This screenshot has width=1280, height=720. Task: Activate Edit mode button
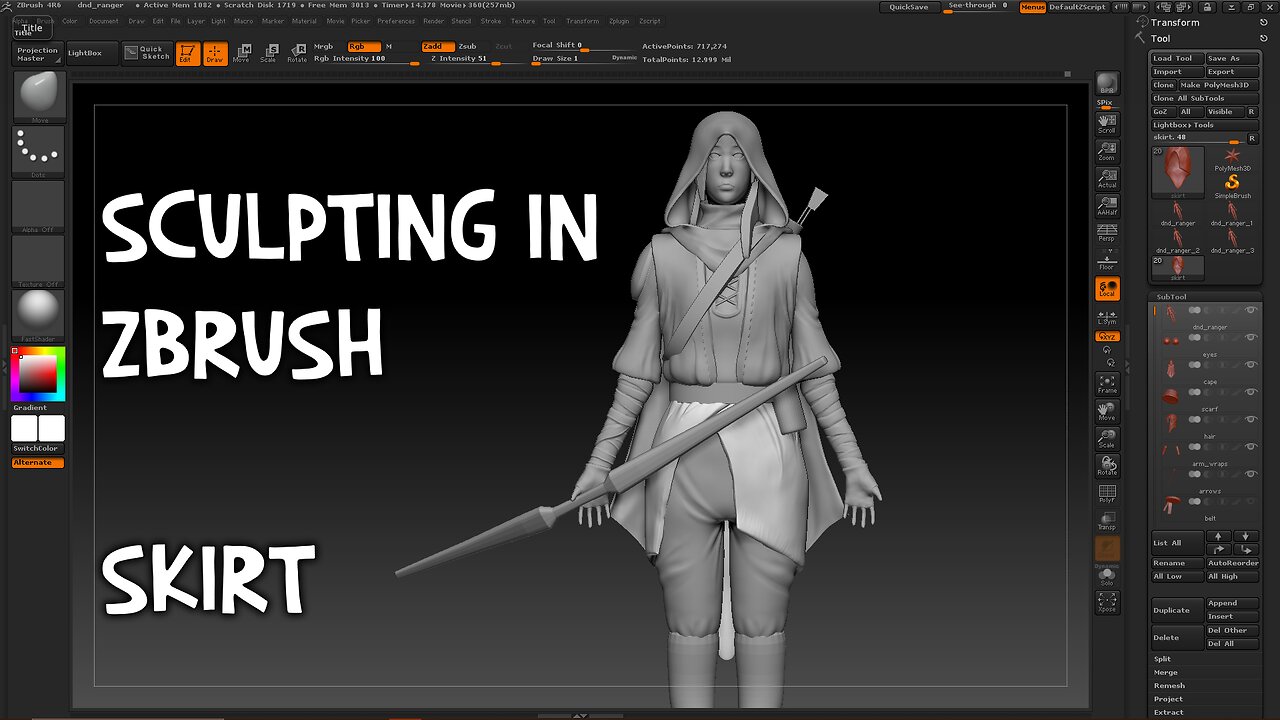point(187,54)
